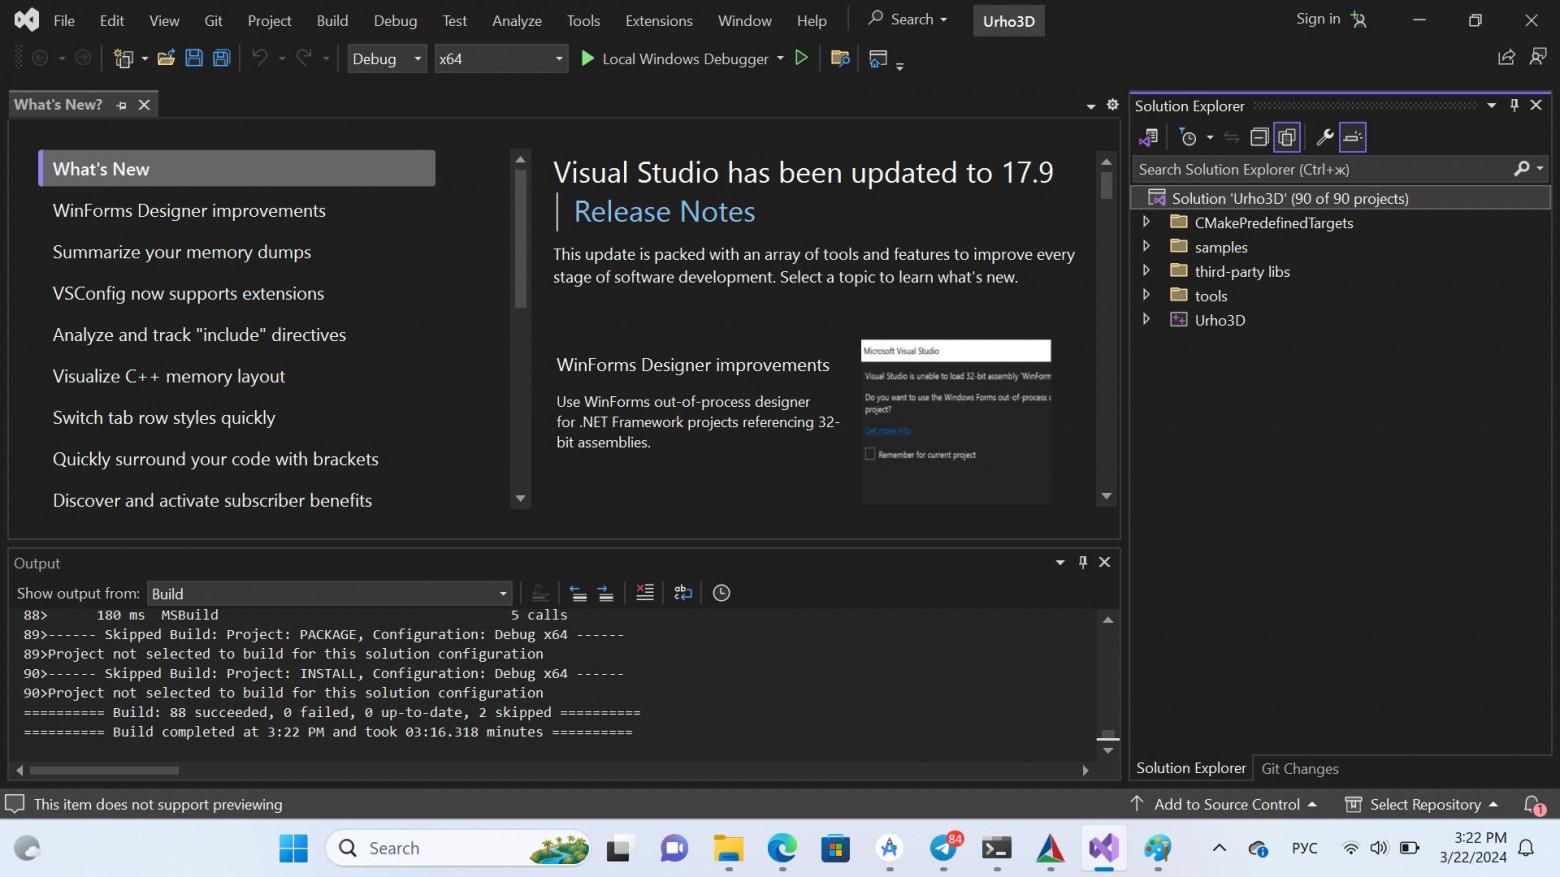Switch to Solution Explorer bottom tab
This screenshot has width=1560, height=877.
1191,767
